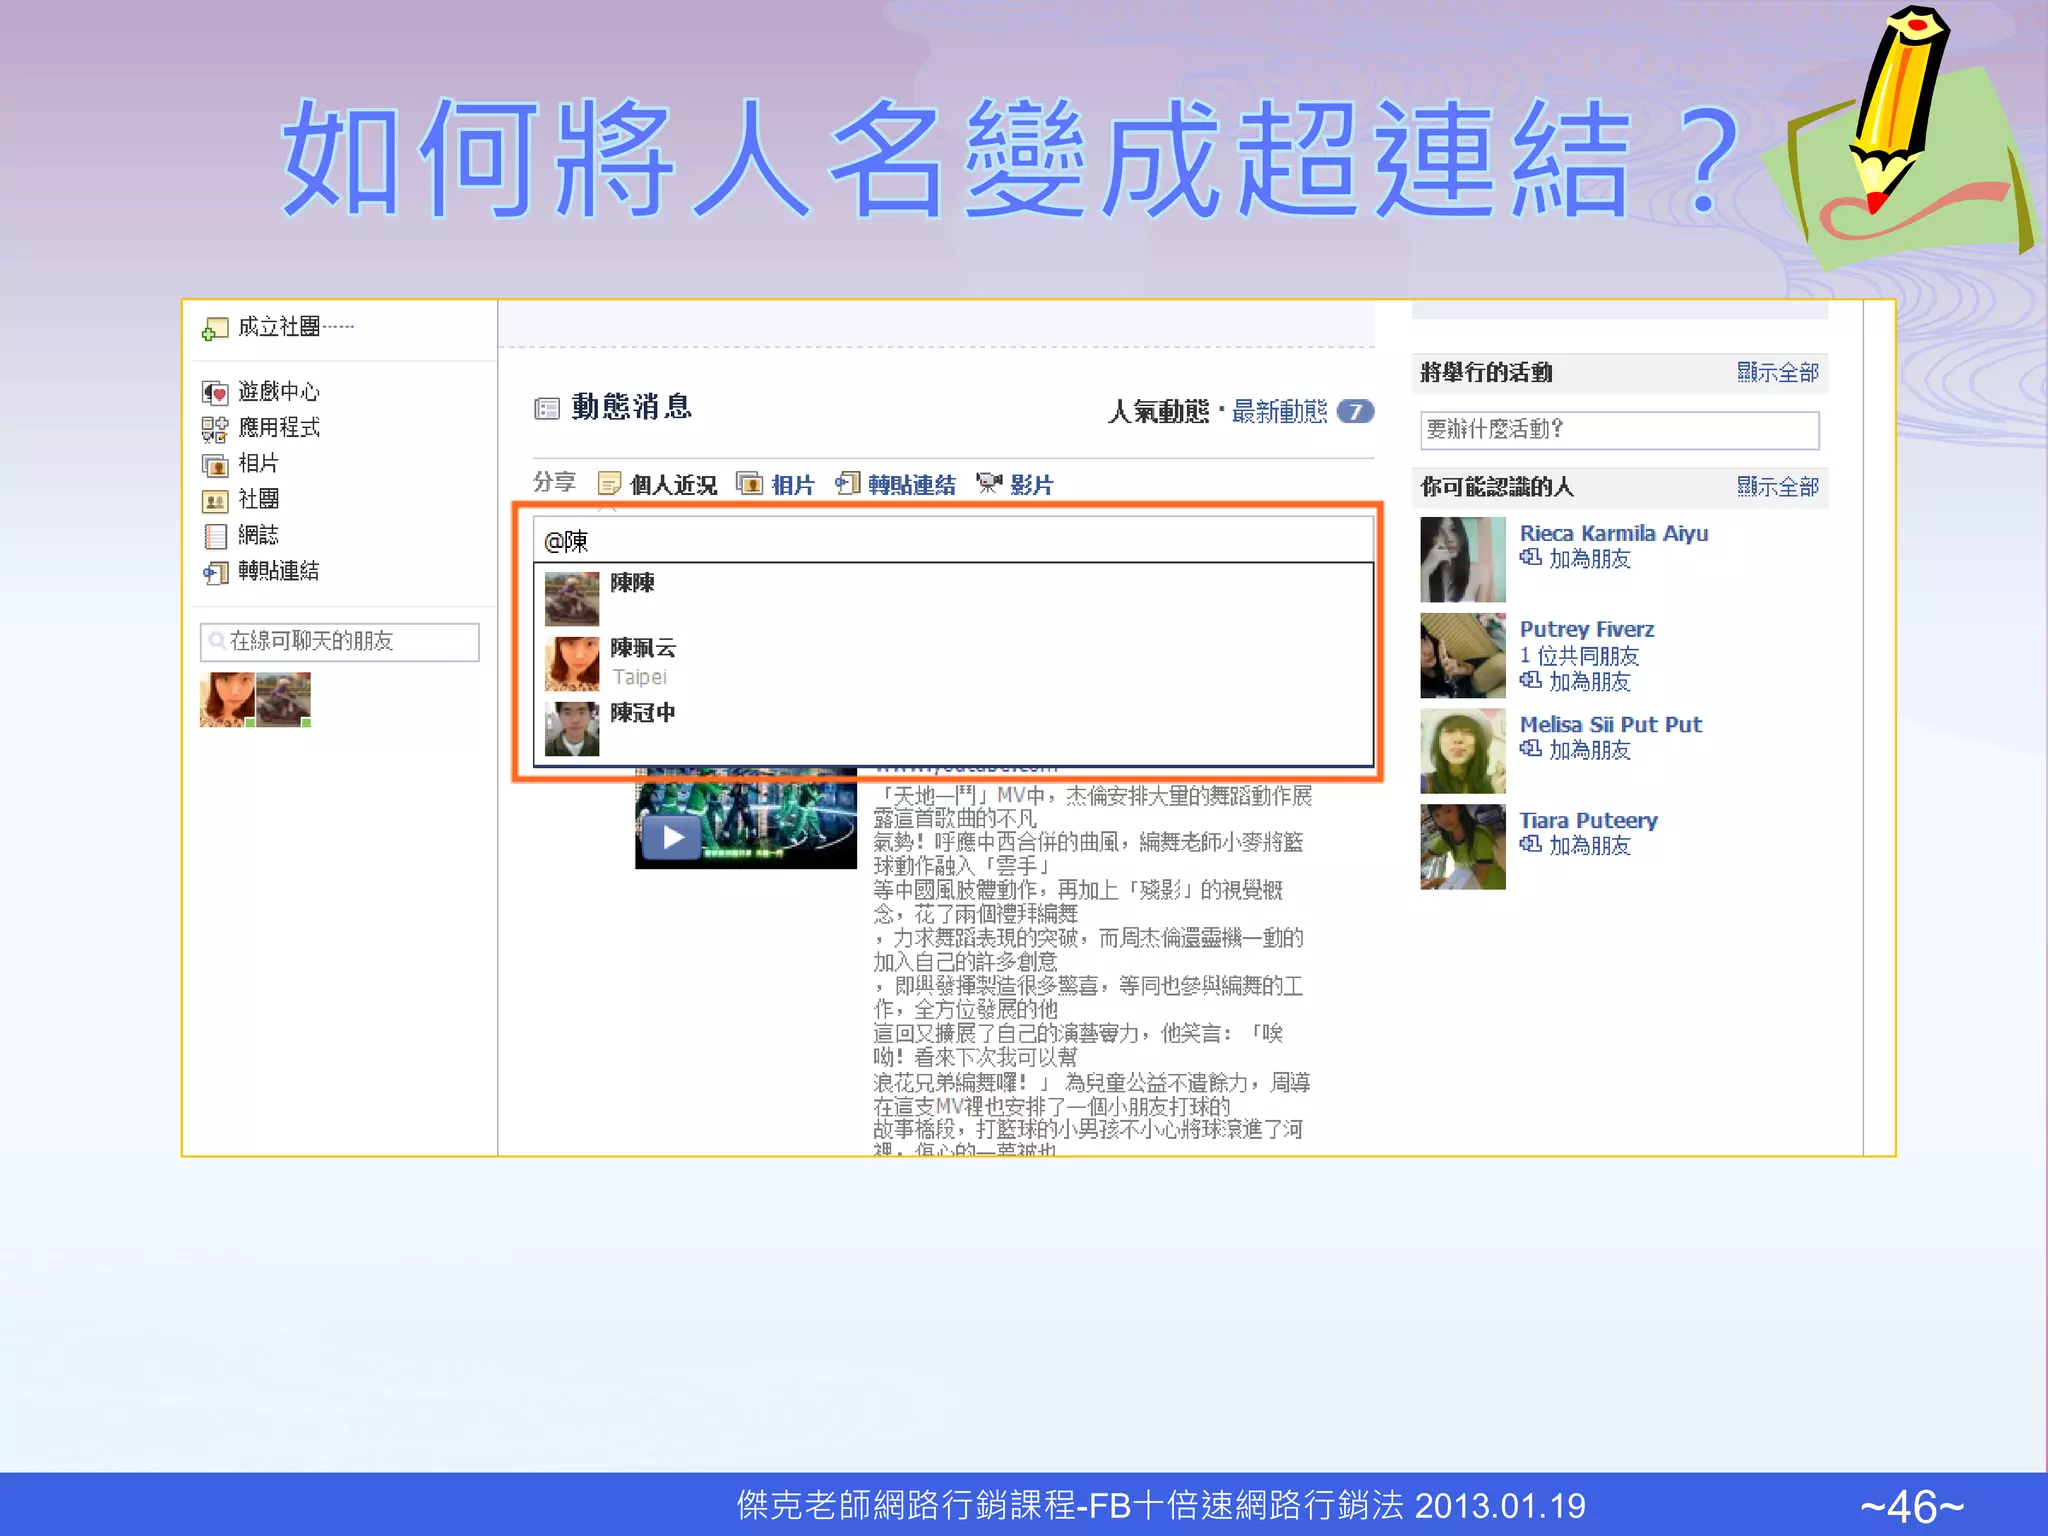Click Putrey Fiverz's profile photo
The width and height of the screenshot is (2048, 1536).
point(1463,655)
